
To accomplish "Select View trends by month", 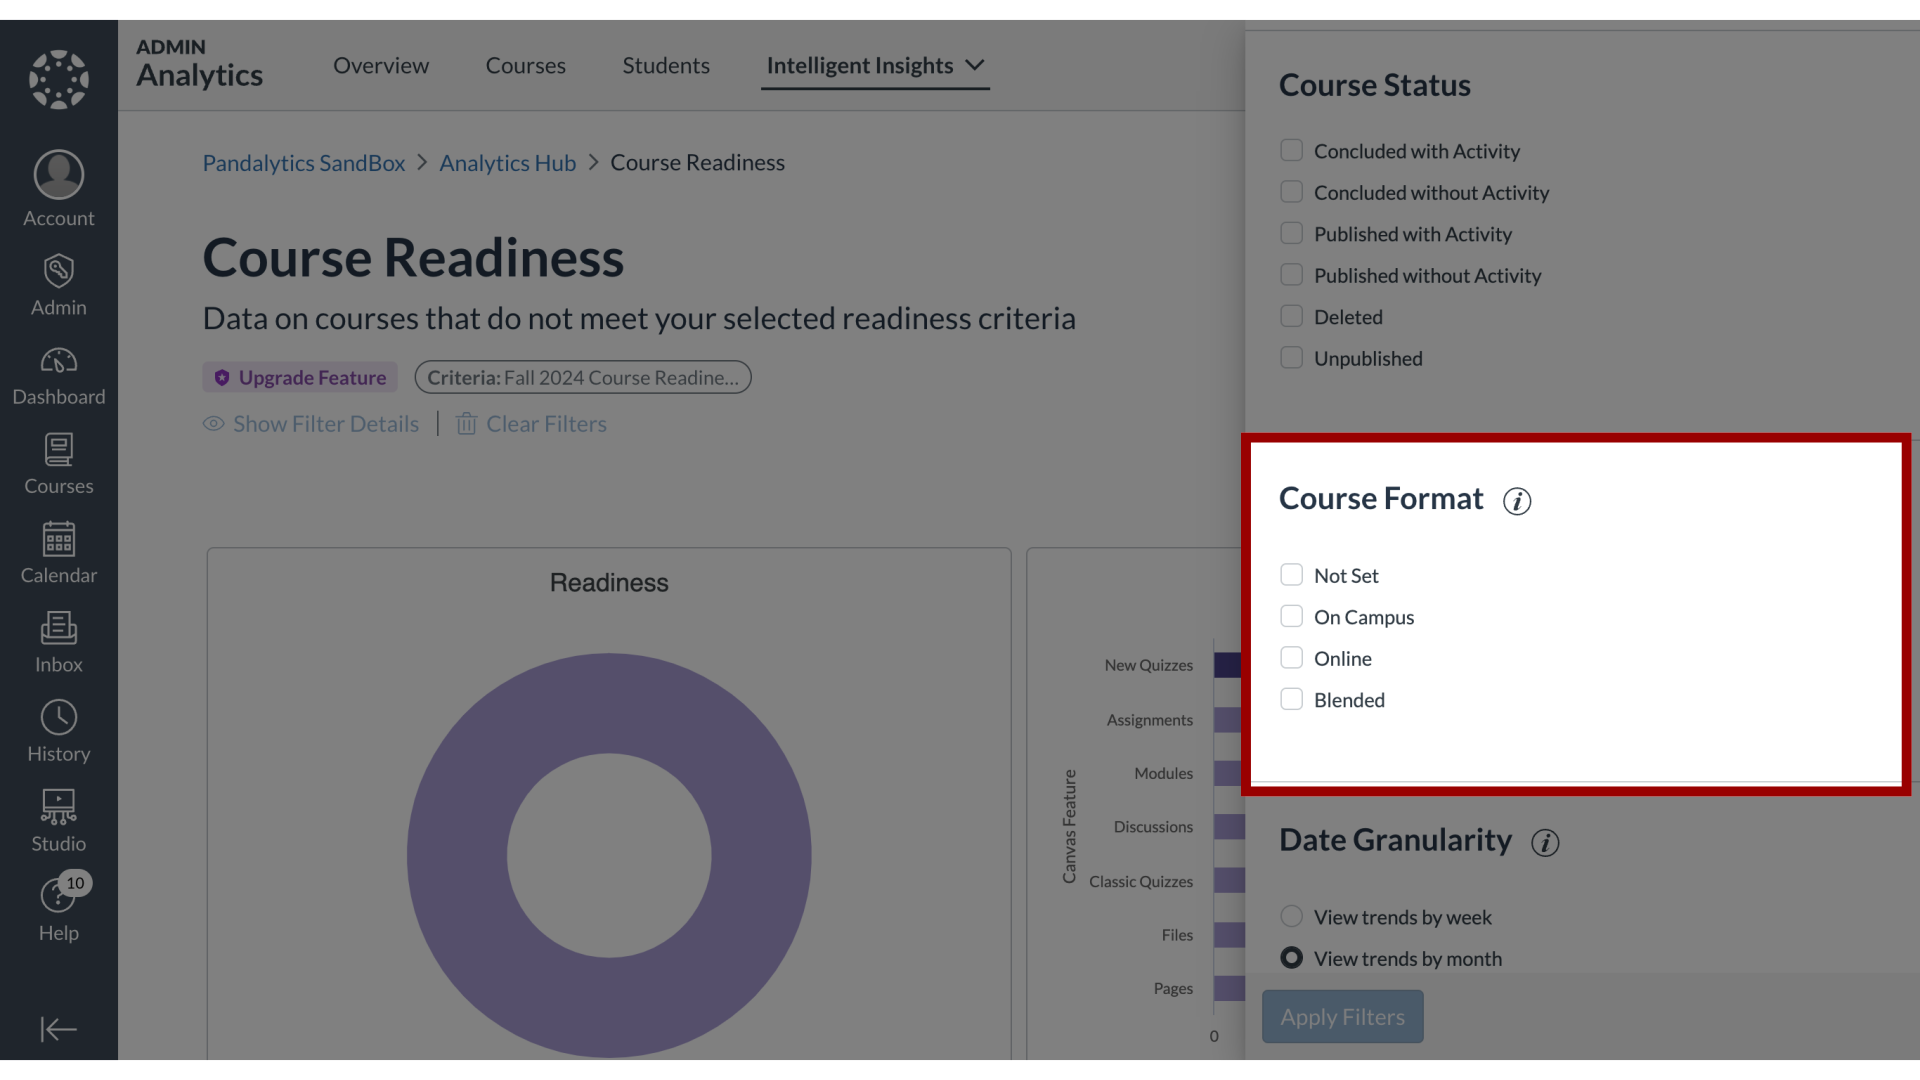I will (1291, 958).
